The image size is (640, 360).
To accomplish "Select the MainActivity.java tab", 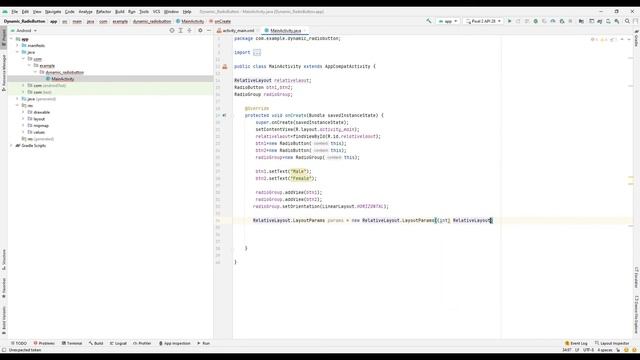I will [x=285, y=30].
